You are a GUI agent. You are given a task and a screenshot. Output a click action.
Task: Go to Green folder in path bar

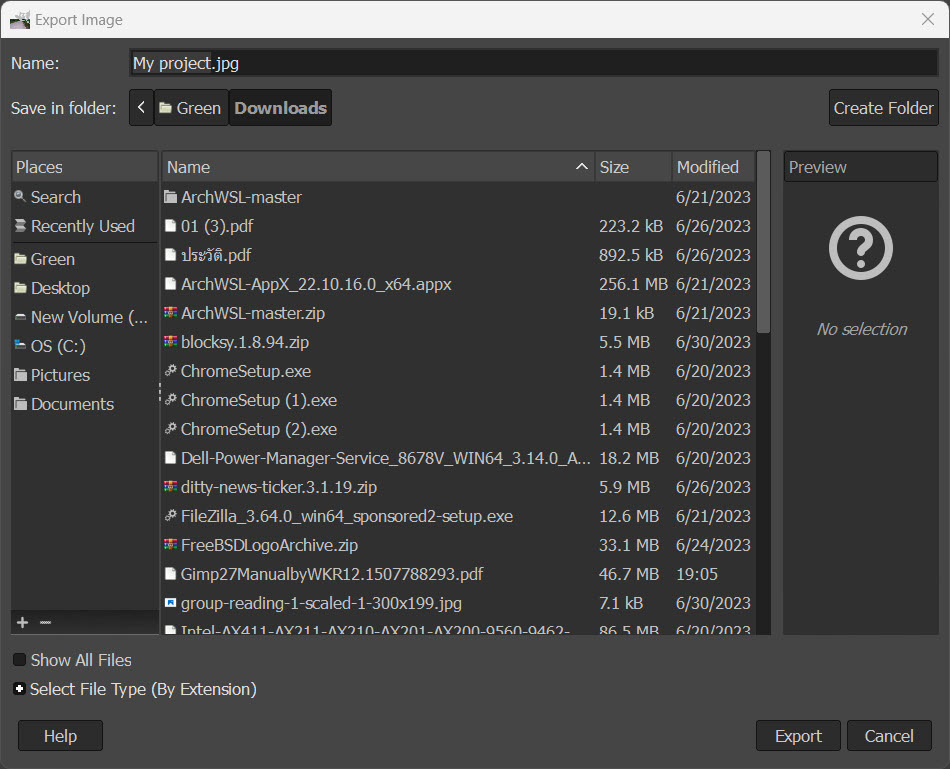click(190, 108)
